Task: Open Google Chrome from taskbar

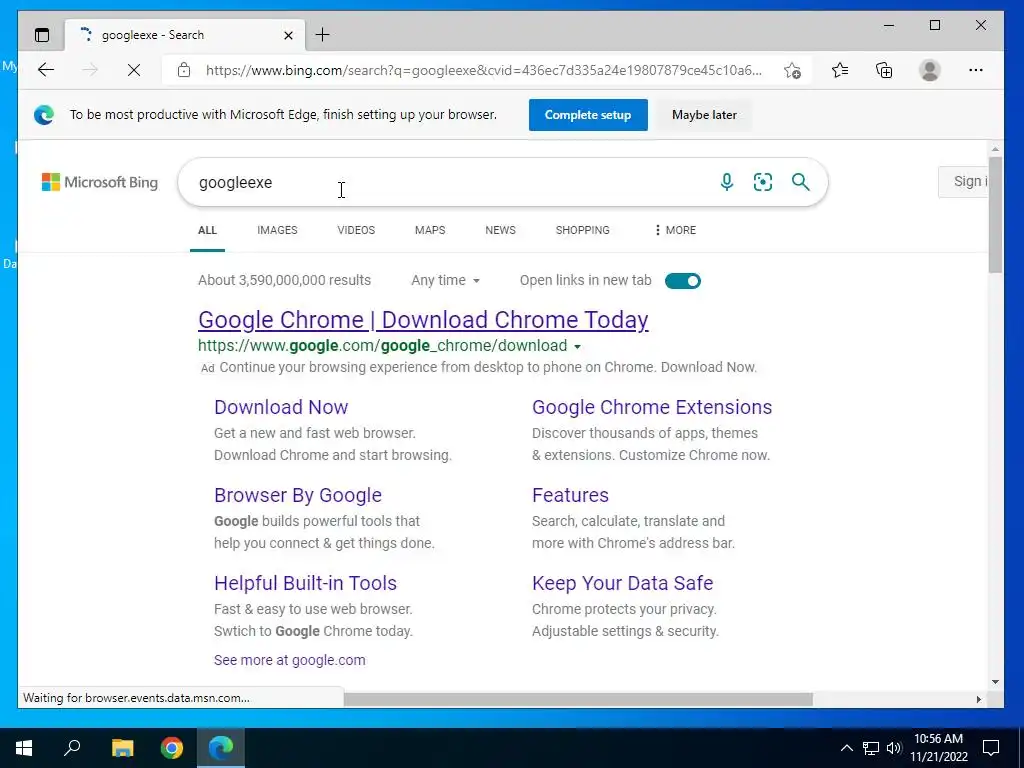Action: click(172, 748)
